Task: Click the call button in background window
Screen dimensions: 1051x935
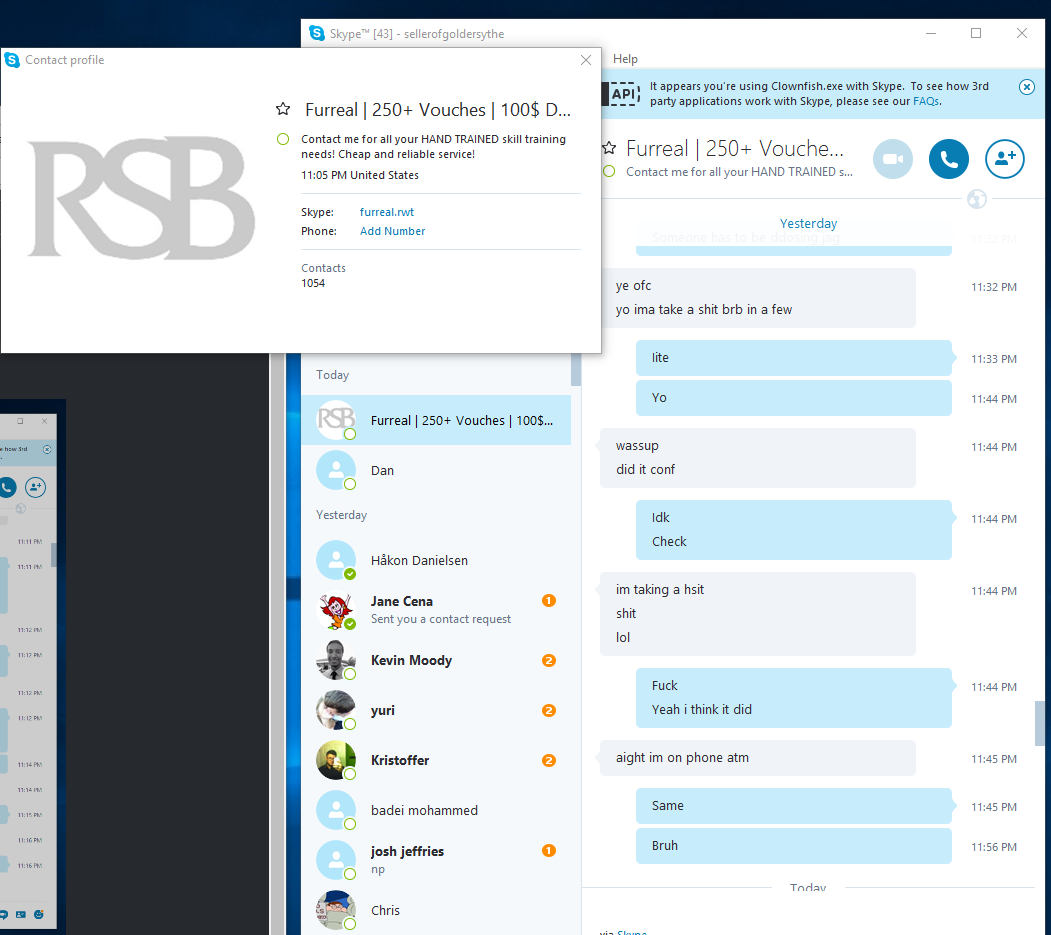Action: click(7, 487)
